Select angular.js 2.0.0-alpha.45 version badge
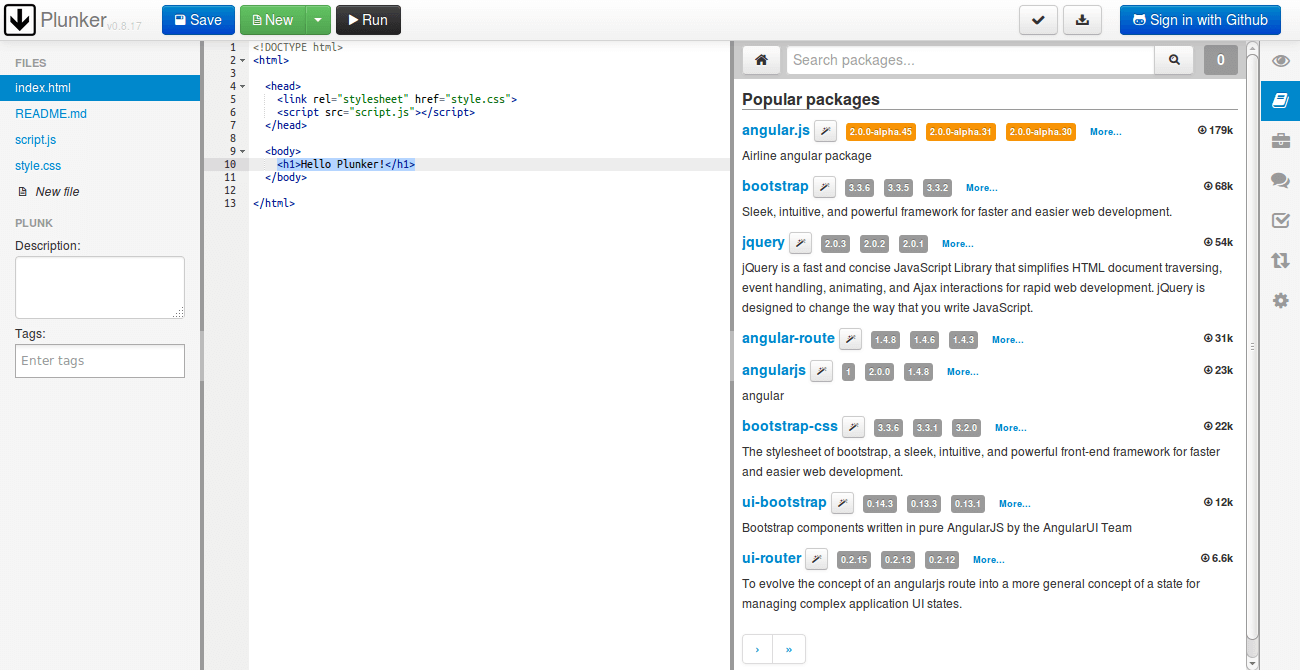This screenshot has height=670, width=1300. [881, 132]
